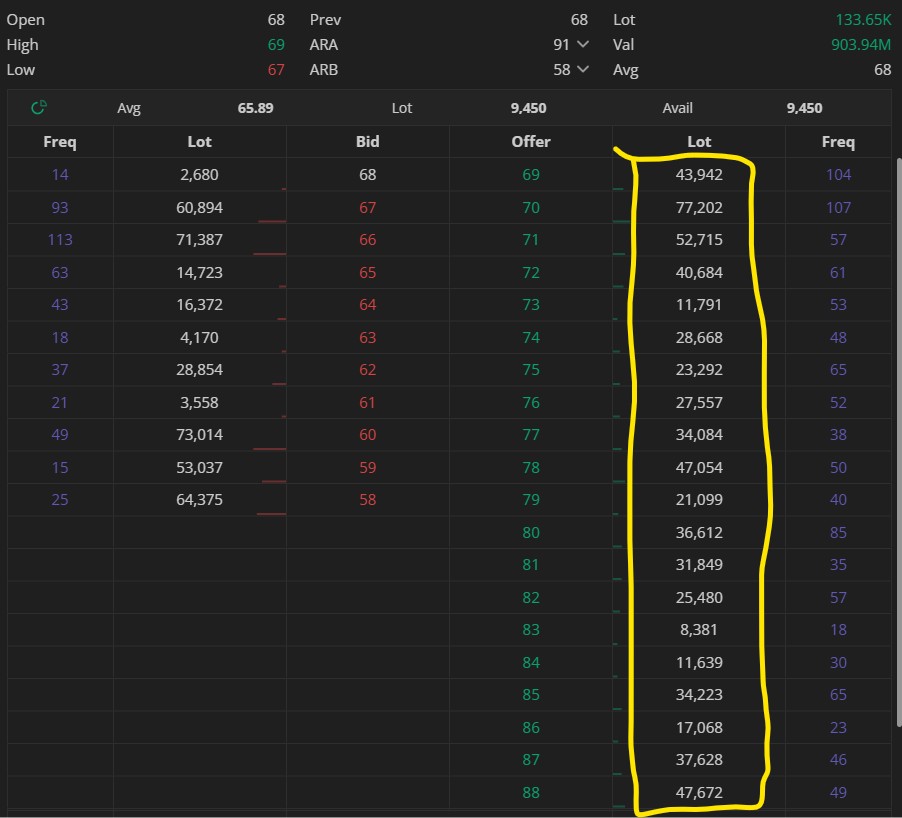The height and width of the screenshot is (818, 902).
Task: Click the bid-side Freq column header
Action: click(x=60, y=142)
